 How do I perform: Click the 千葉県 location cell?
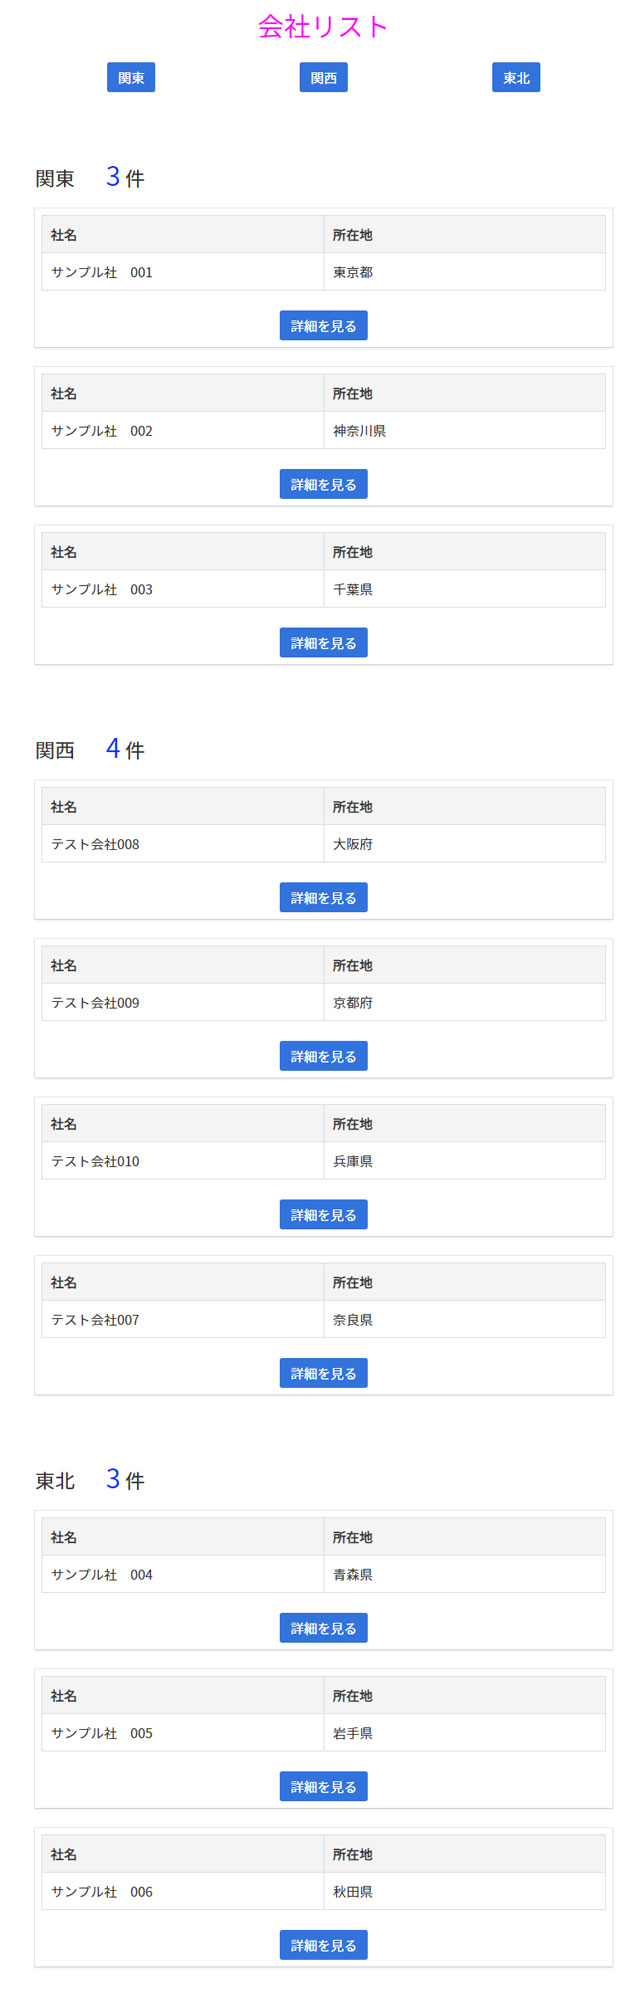tap(465, 589)
